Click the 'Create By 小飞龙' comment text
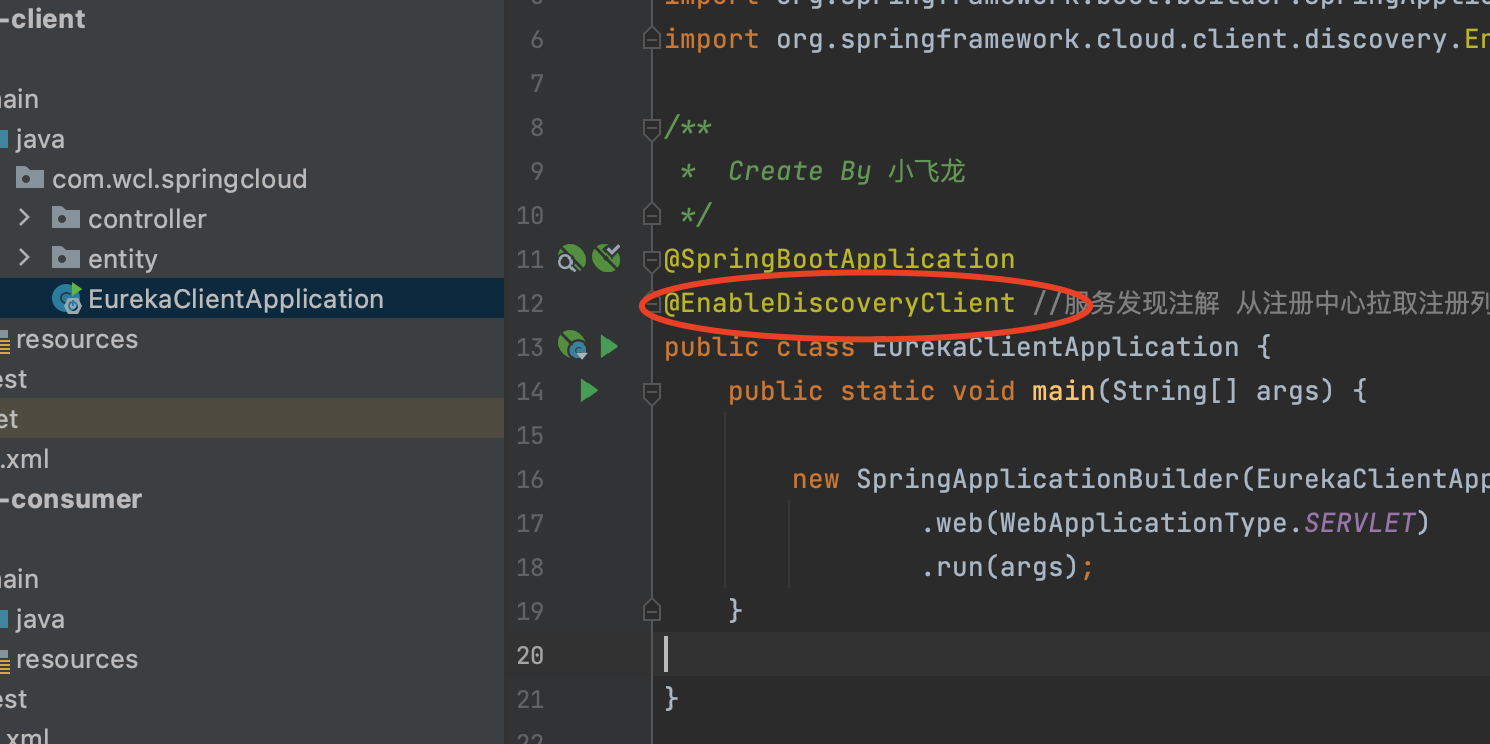This screenshot has height=744, width=1490. (x=847, y=171)
